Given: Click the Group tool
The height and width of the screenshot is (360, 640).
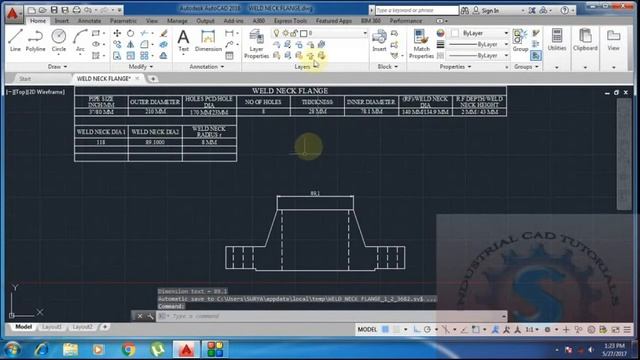Looking at the screenshot, I should [x=520, y=41].
